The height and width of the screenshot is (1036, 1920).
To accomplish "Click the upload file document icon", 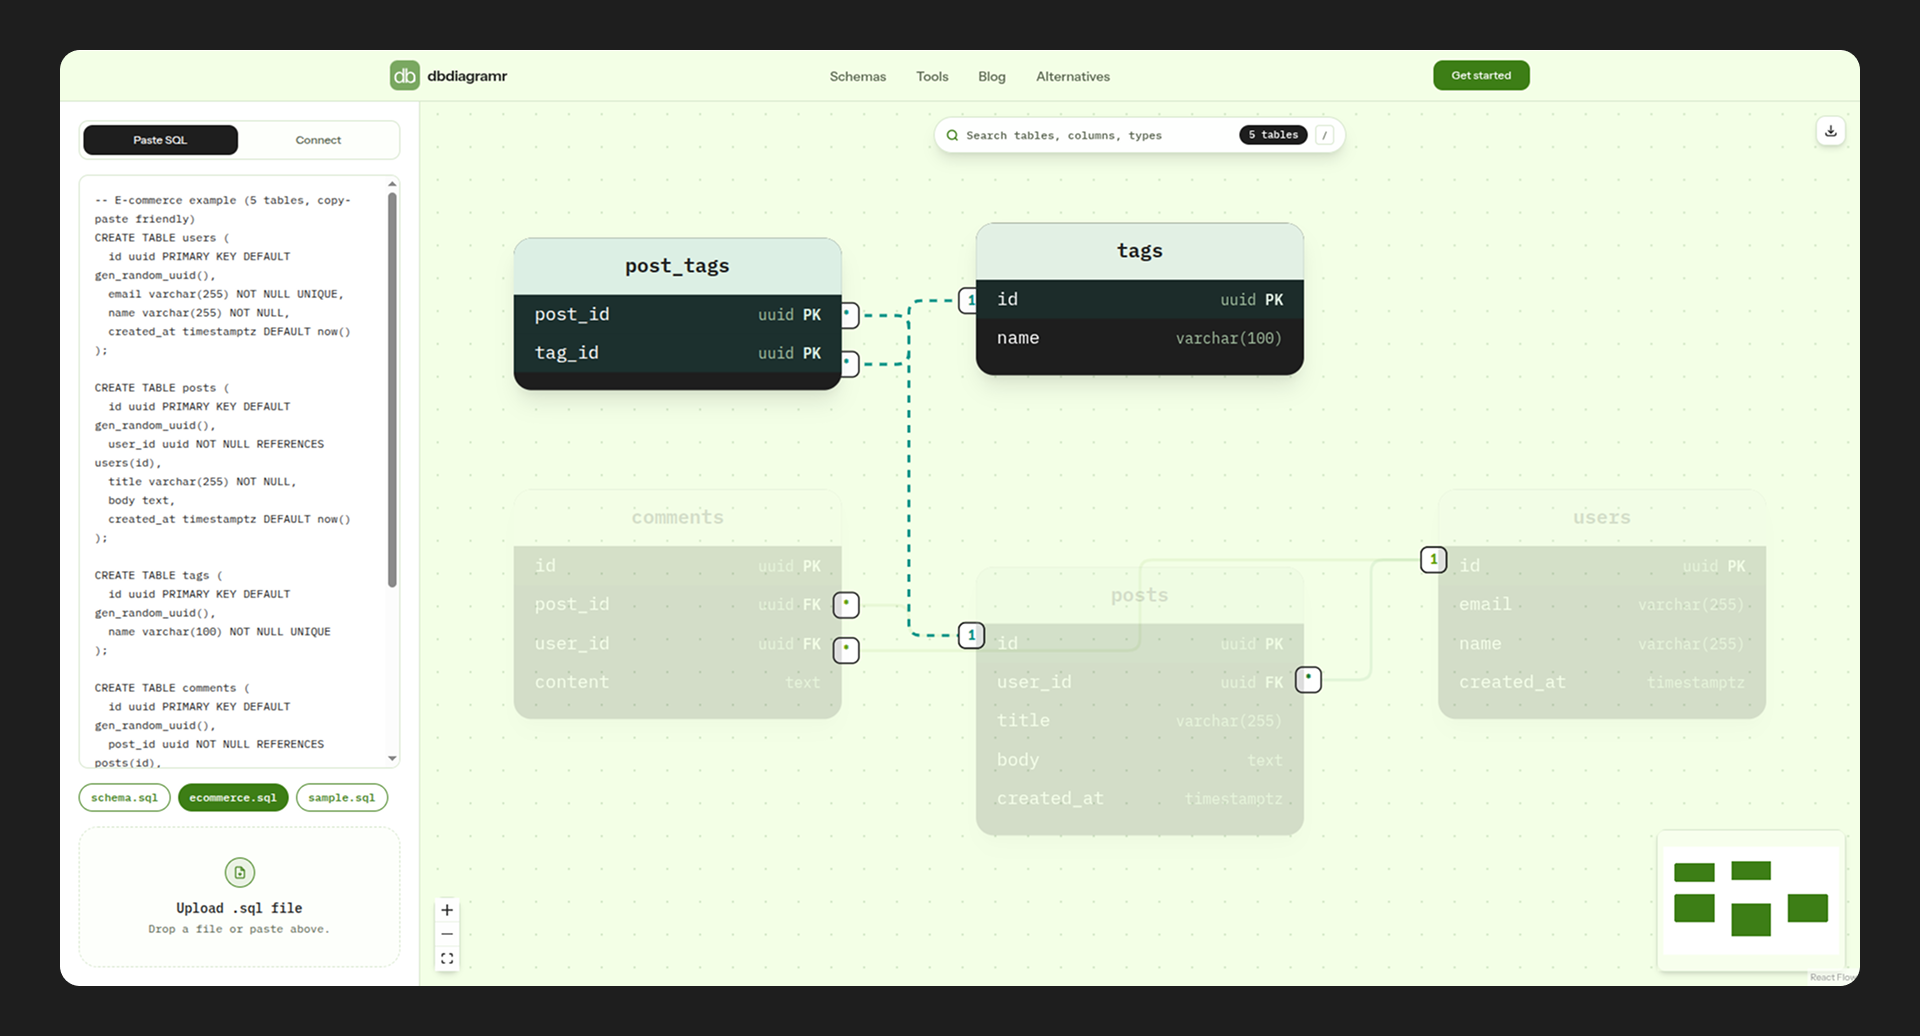I will pyautogui.click(x=240, y=872).
